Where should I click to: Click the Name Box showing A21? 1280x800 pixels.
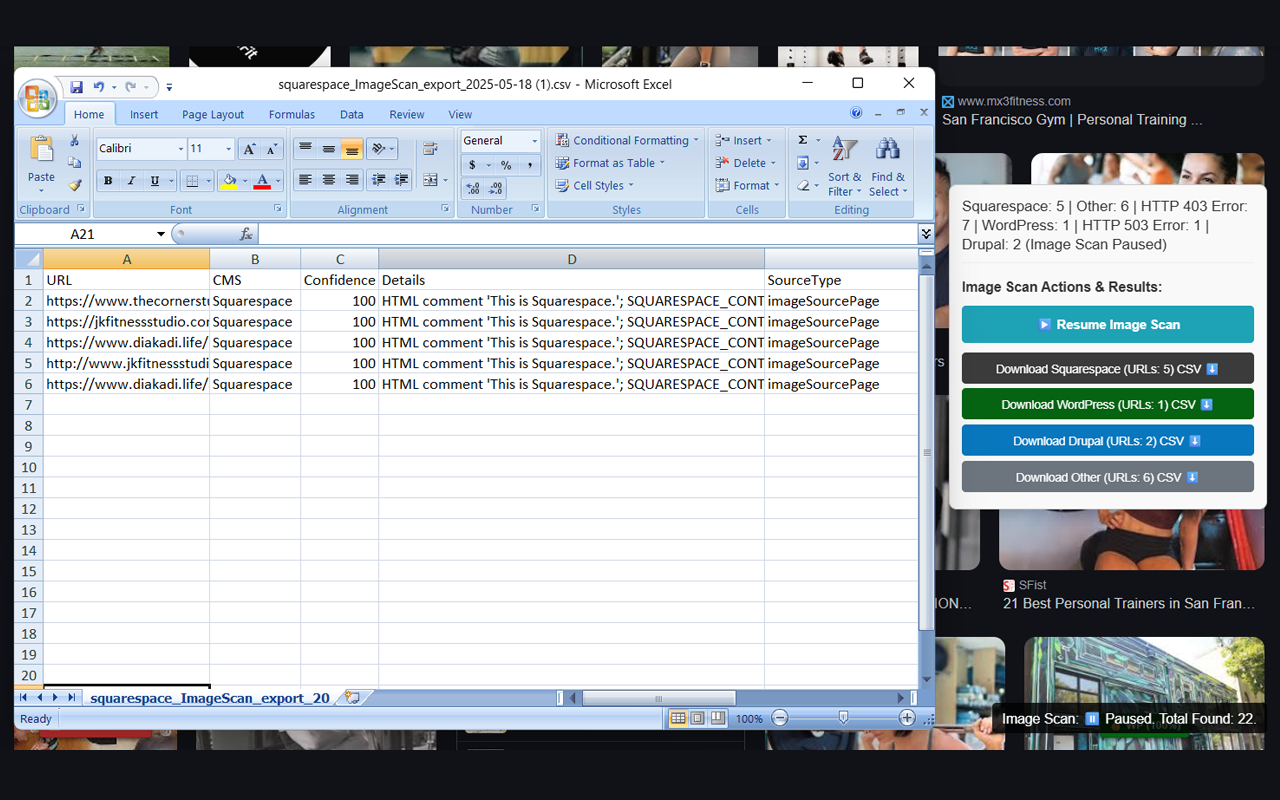[x=91, y=234]
